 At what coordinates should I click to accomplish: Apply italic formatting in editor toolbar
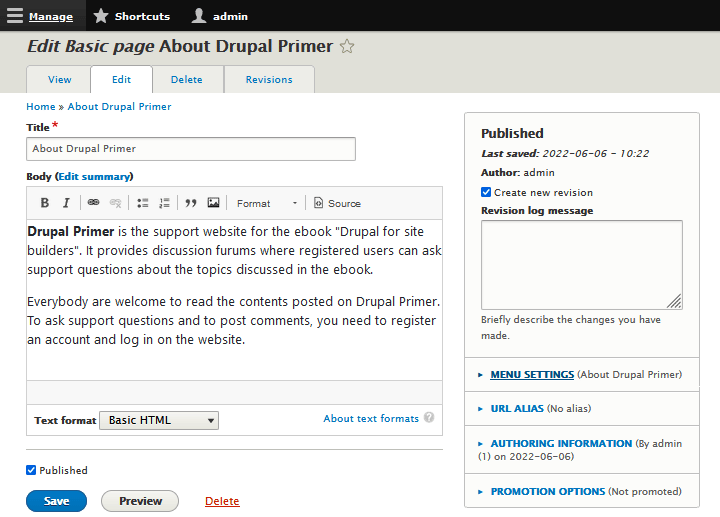66,203
